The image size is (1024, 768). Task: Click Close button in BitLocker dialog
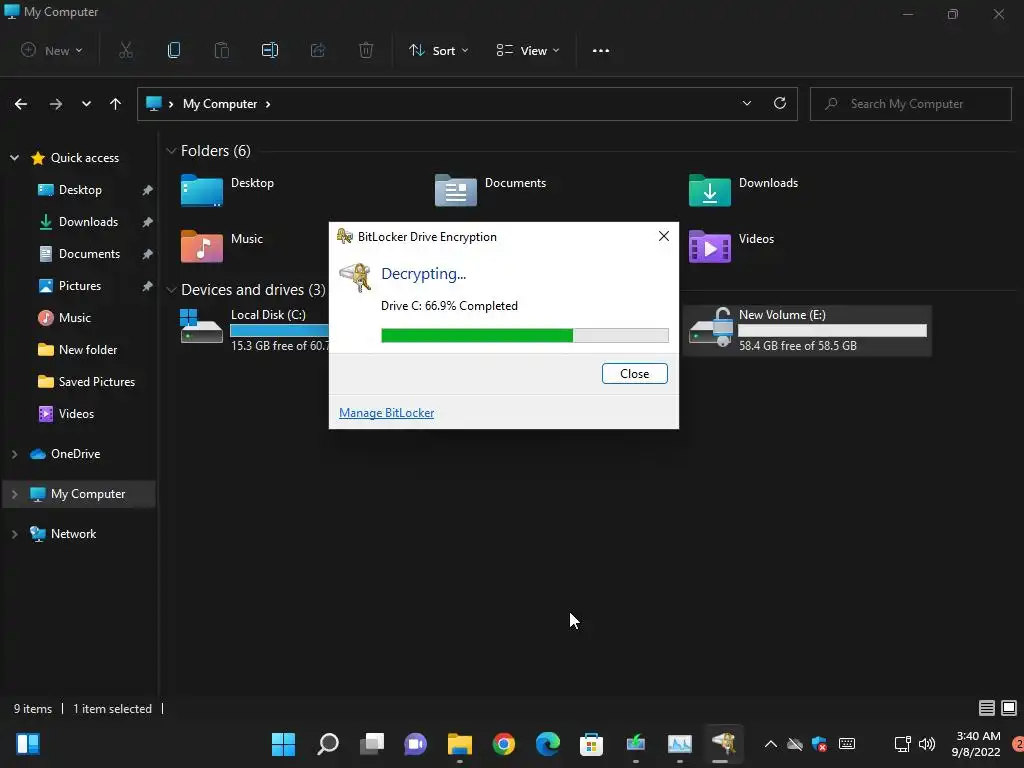tap(634, 374)
